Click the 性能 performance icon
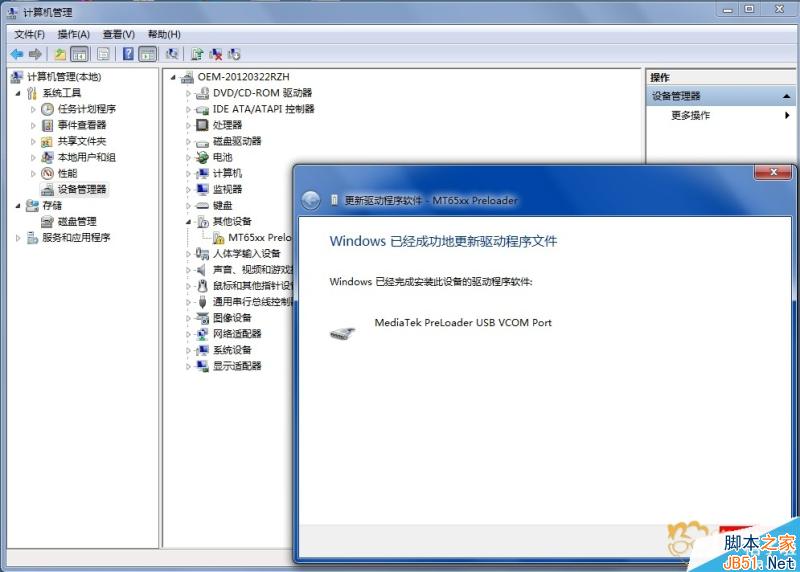The height and width of the screenshot is (572, 800). pyautogui.click(x=47, y=173)
